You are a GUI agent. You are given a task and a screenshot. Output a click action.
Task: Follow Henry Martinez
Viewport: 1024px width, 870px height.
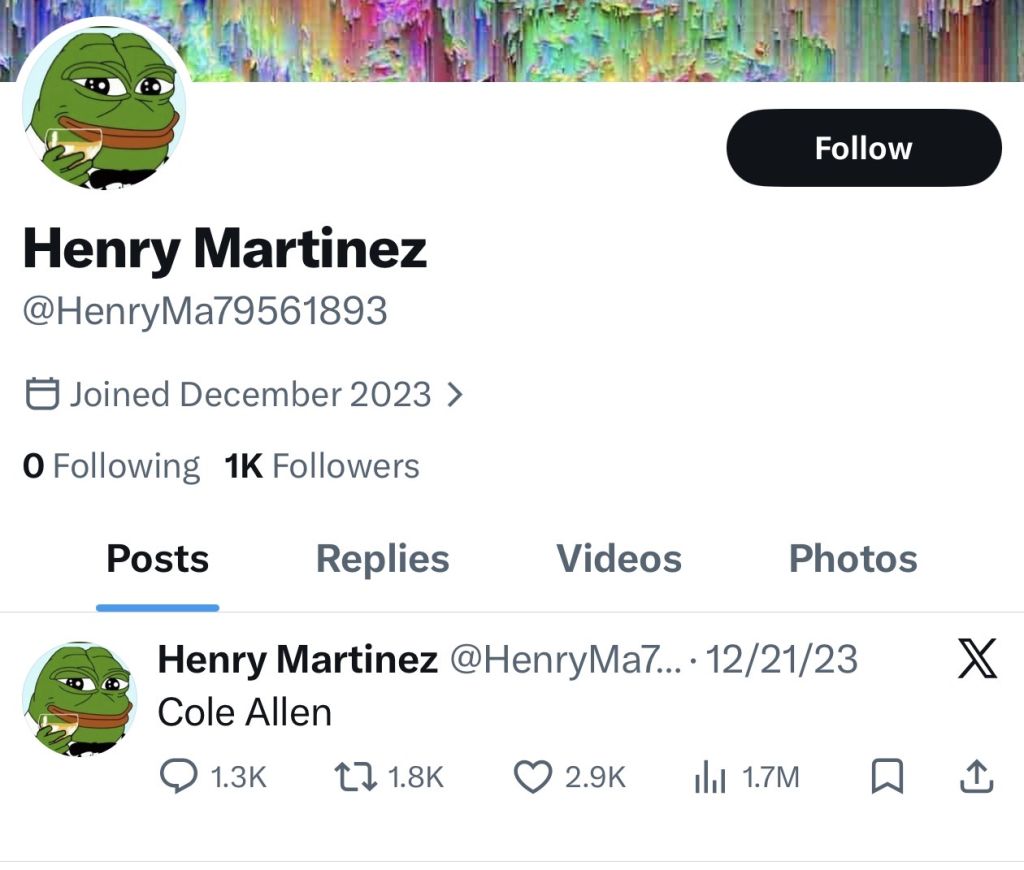[x=862, y=147]
